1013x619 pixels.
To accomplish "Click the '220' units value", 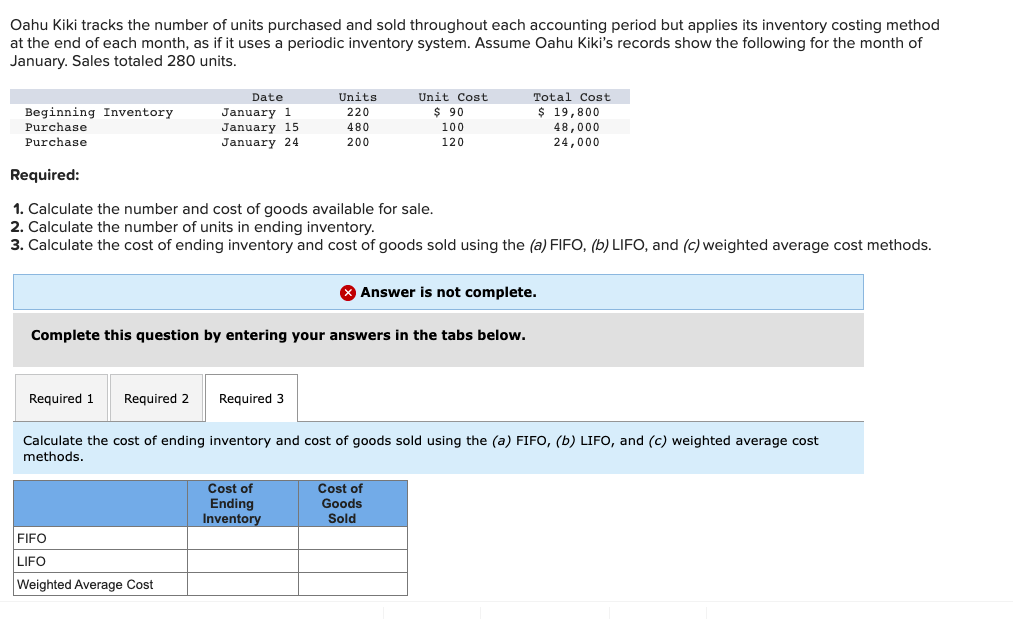I will coord(358,112).
